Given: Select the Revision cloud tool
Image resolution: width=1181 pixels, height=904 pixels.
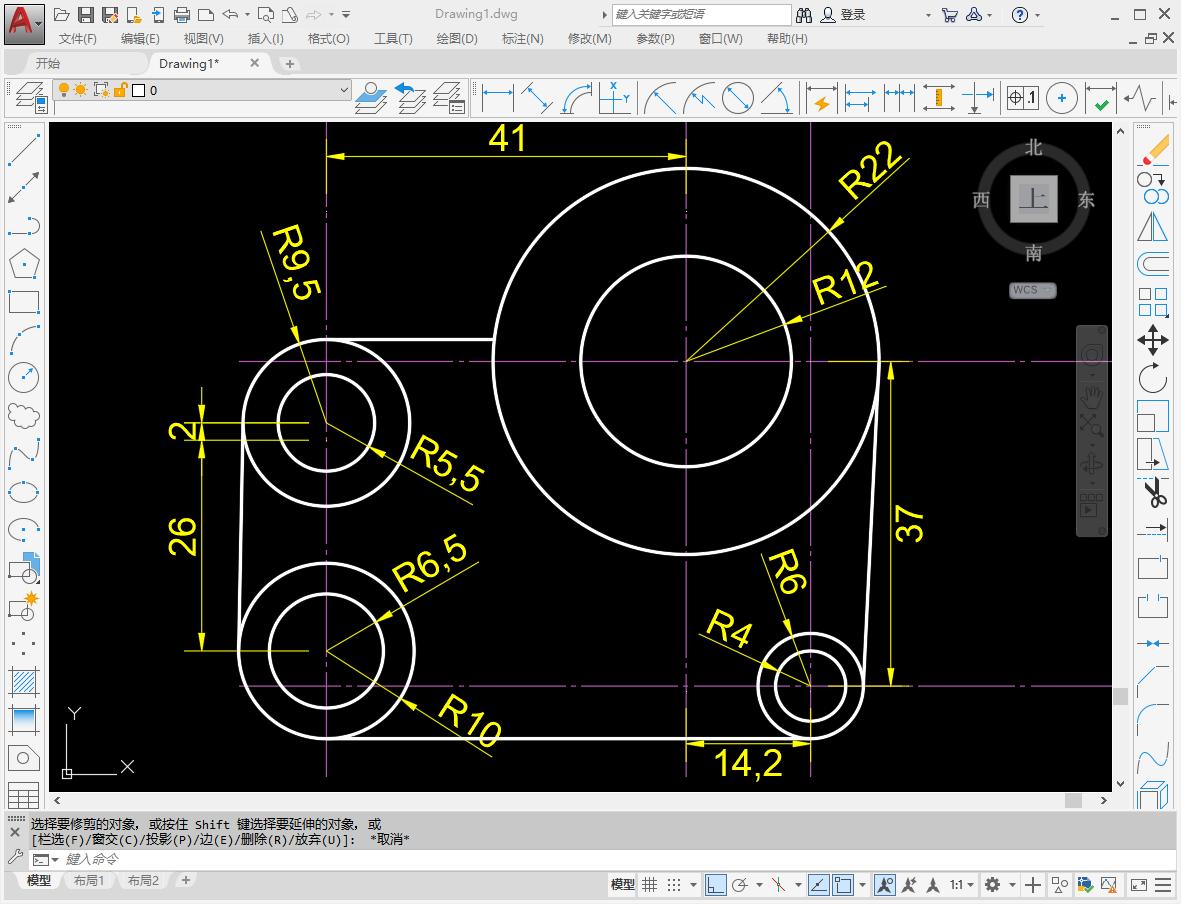Looking at the screenshot, I should (x=23, y=415).
